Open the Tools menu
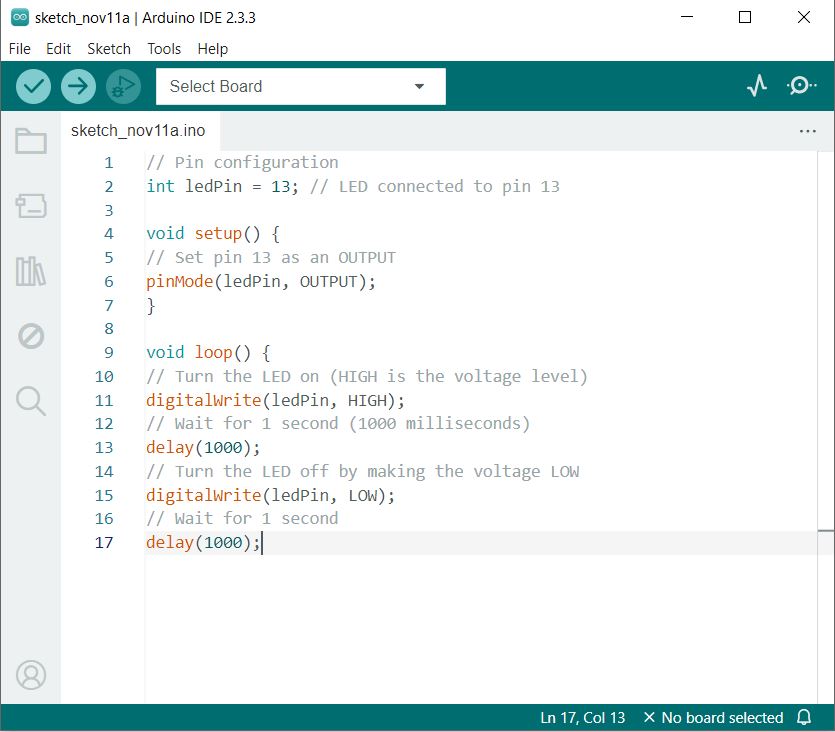Image resolution: width=835 pixels, height=732 pixels. tap(164, 49)
